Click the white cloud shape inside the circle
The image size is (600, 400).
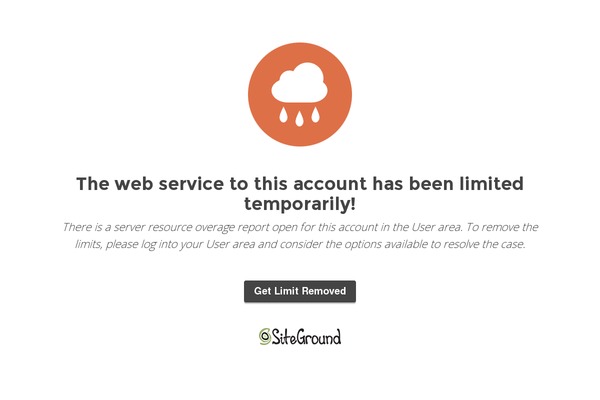point(299,83)
